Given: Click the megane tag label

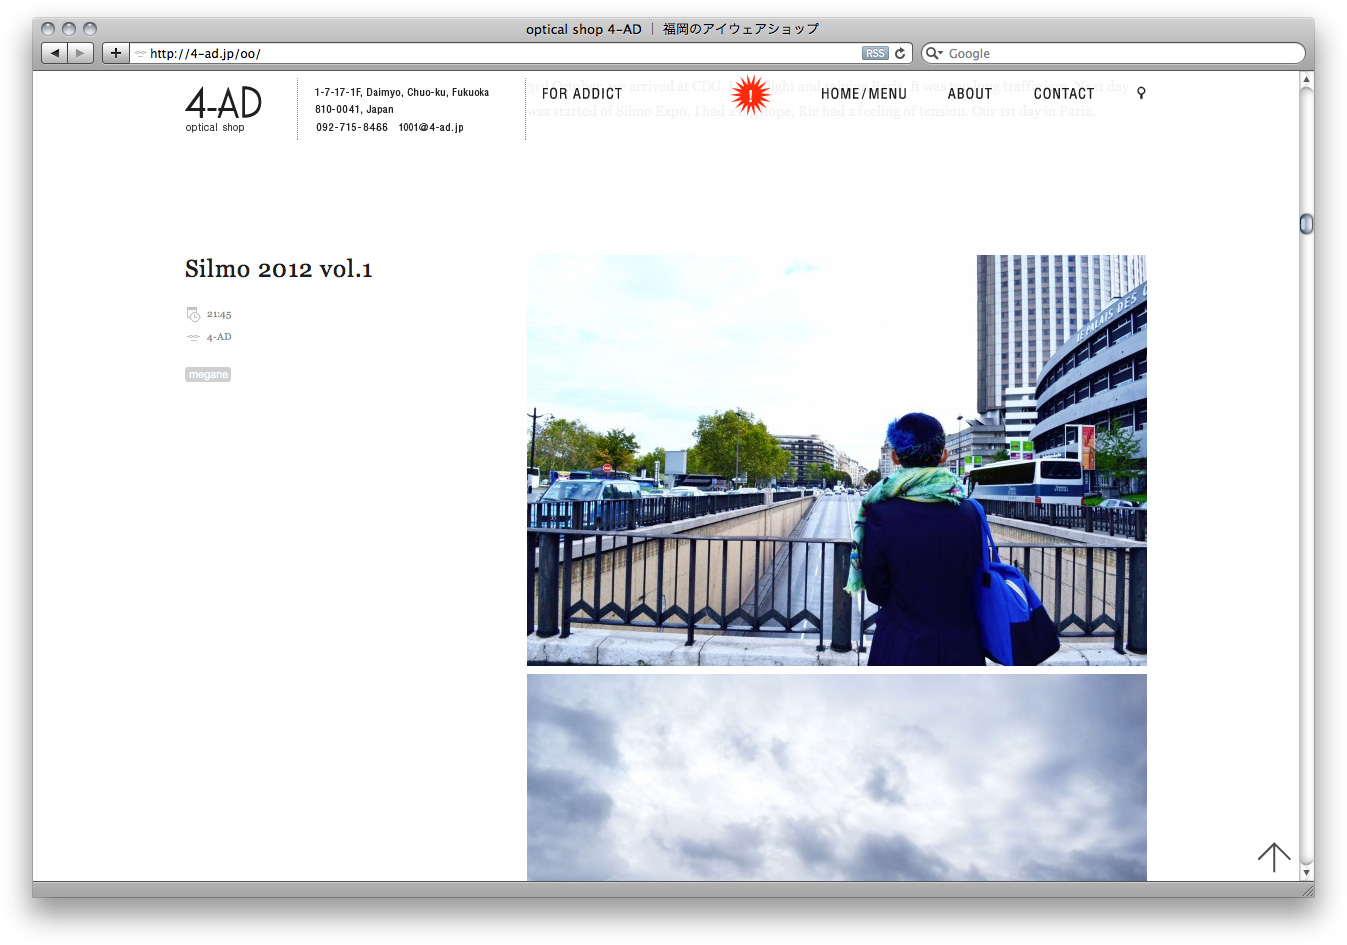Looking at the screenshot, I should (x=208, y=375).
